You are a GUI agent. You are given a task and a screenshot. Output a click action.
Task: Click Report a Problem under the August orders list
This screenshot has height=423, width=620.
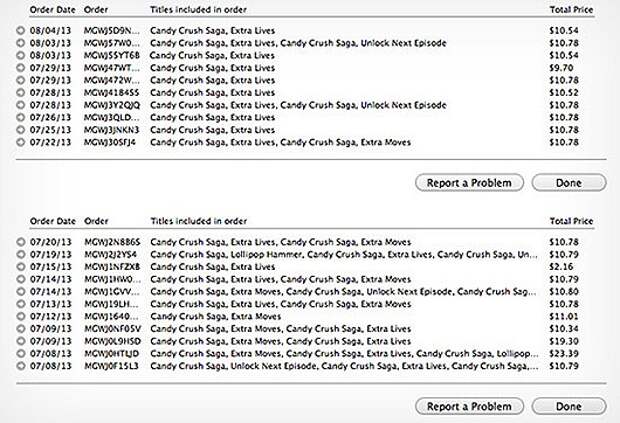pos(469,183)
